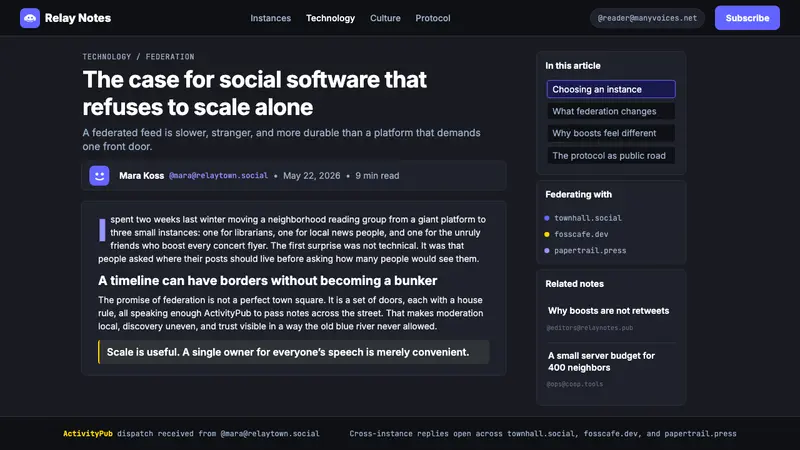This screenshot has height=450, width=800.
Task: Jump to Why boosts feel different section
Action: coord(611,133)
